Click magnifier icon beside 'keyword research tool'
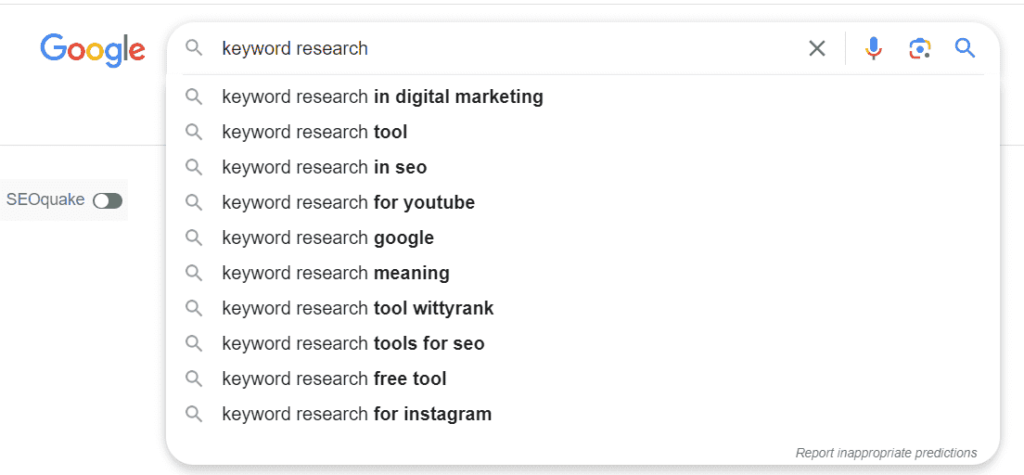 point(193,132)
